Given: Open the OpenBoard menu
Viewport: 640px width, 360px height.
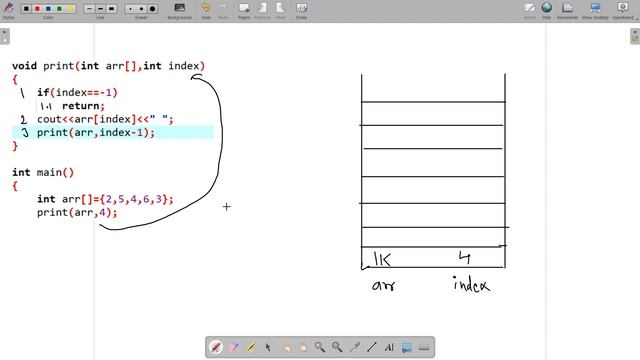Looking at the screenshot, I should pos(623,10).
